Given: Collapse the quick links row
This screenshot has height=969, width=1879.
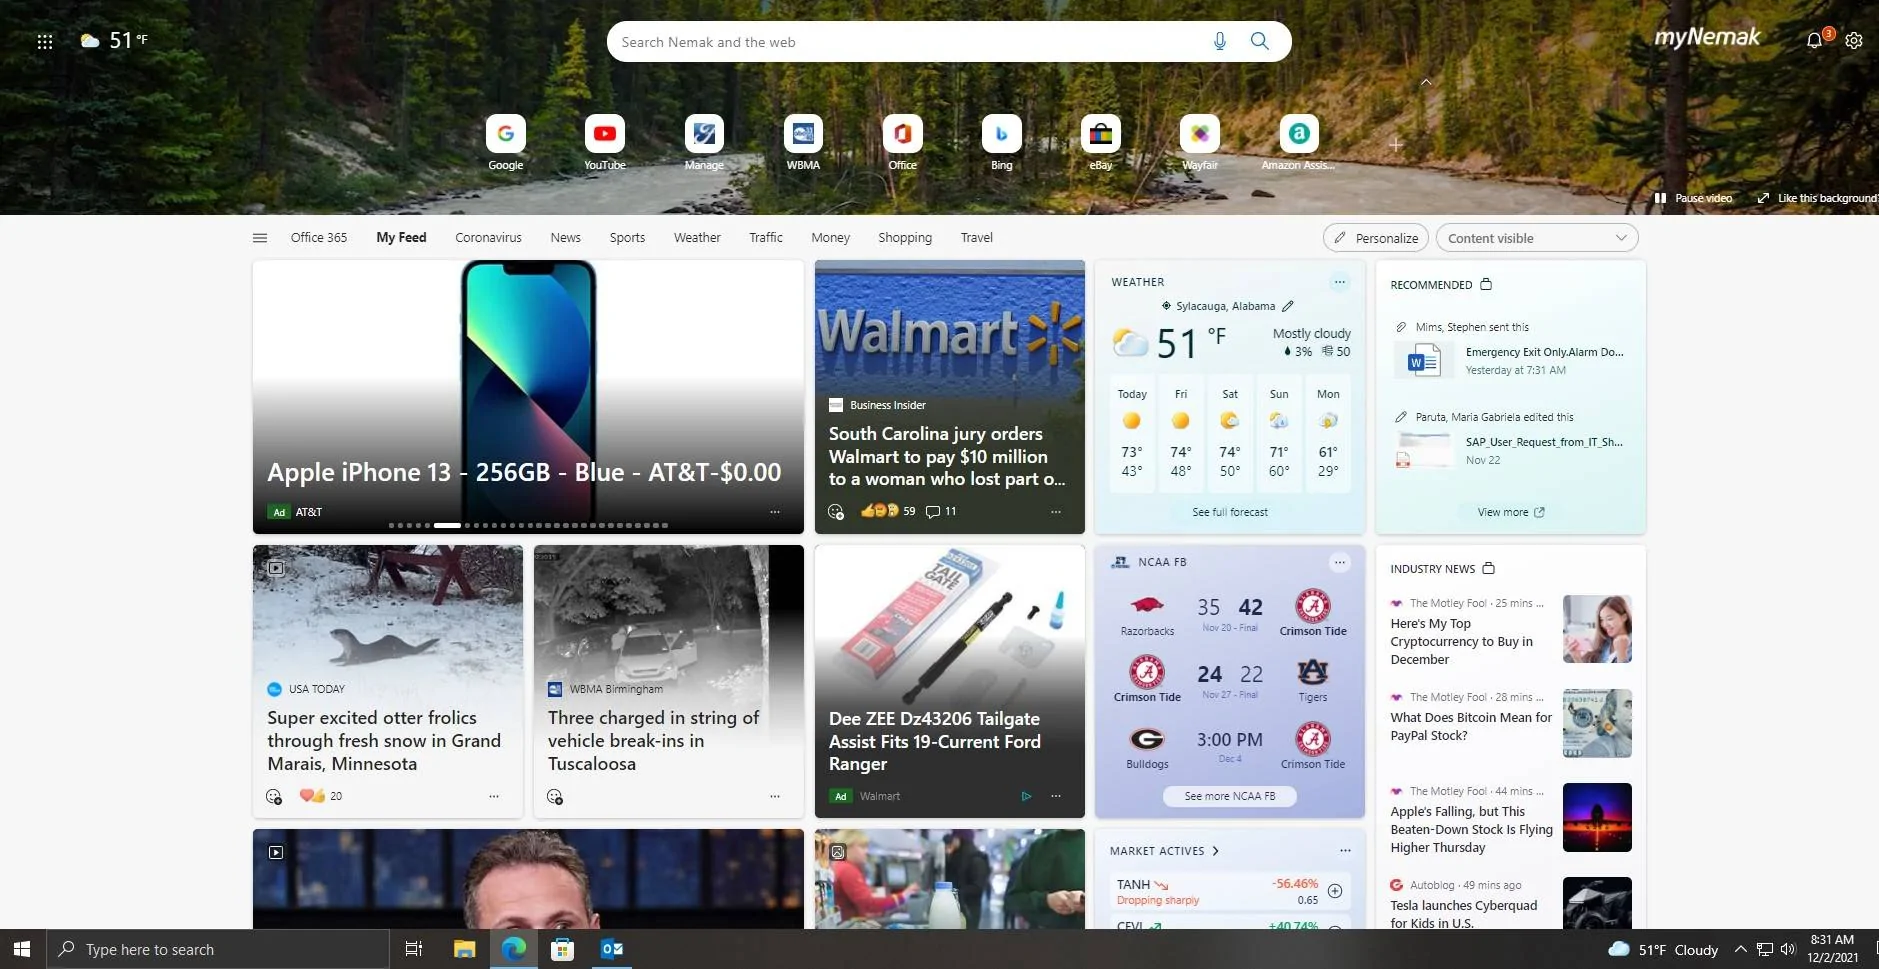Looking at the screenshot, I should tap(1426, 82).
